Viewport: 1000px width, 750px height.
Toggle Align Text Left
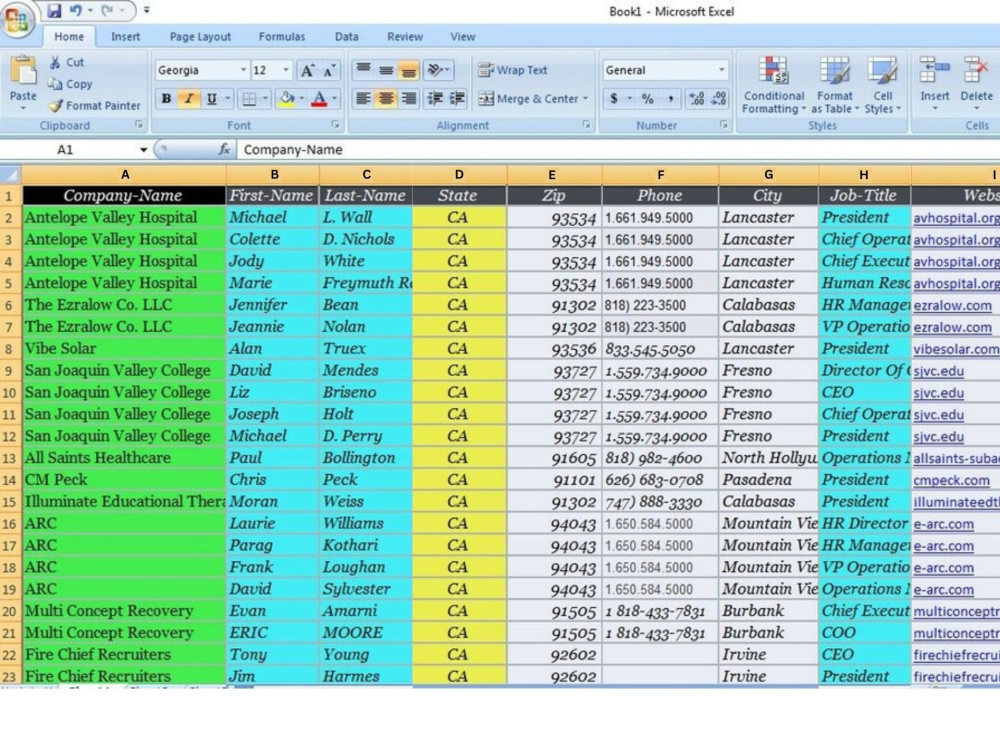click(364, 98)
